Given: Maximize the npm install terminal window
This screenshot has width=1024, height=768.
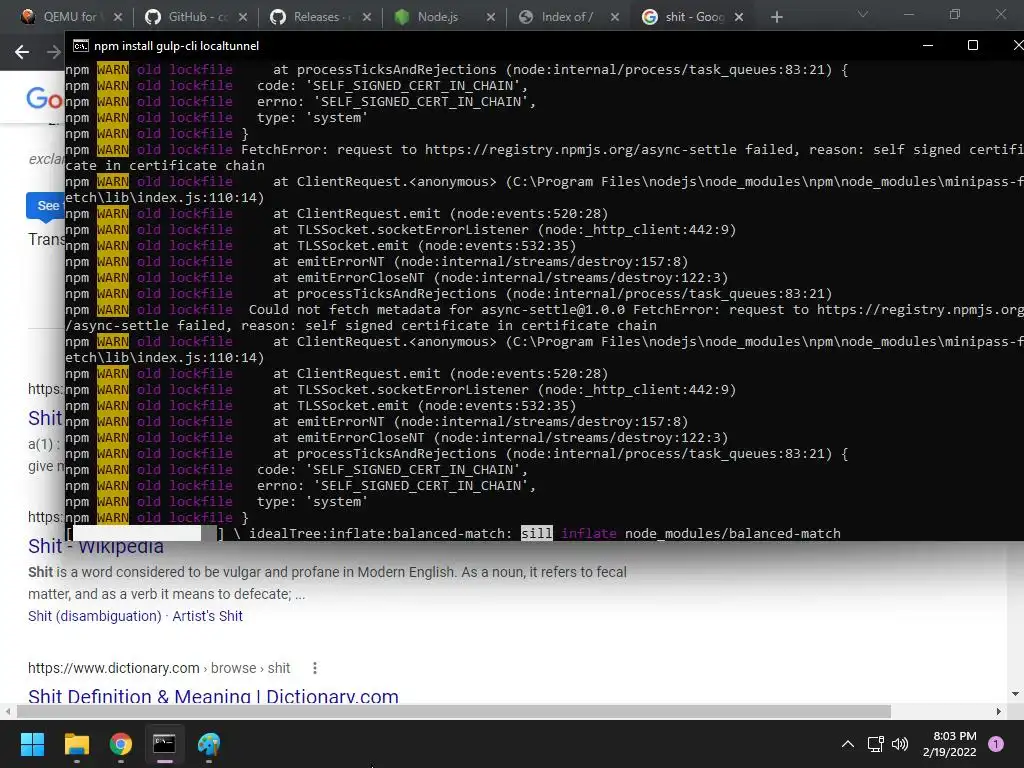Looking at the screenshot, I should click(972, 45).
